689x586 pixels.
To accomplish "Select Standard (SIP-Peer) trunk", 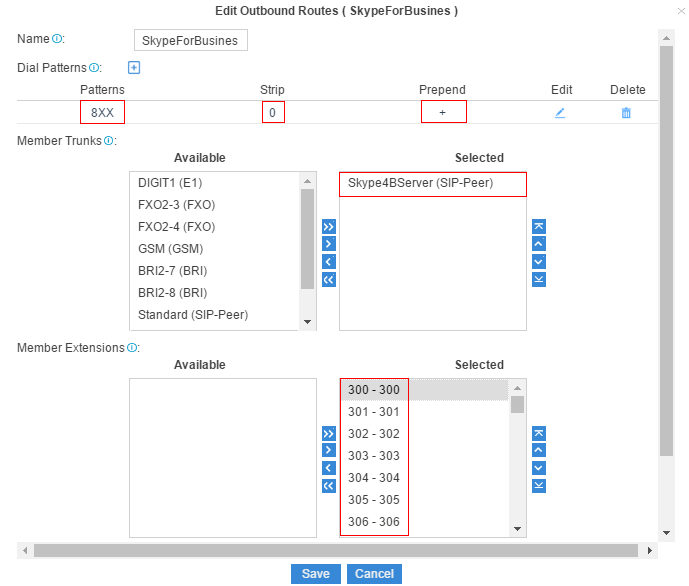I will 214,315.
